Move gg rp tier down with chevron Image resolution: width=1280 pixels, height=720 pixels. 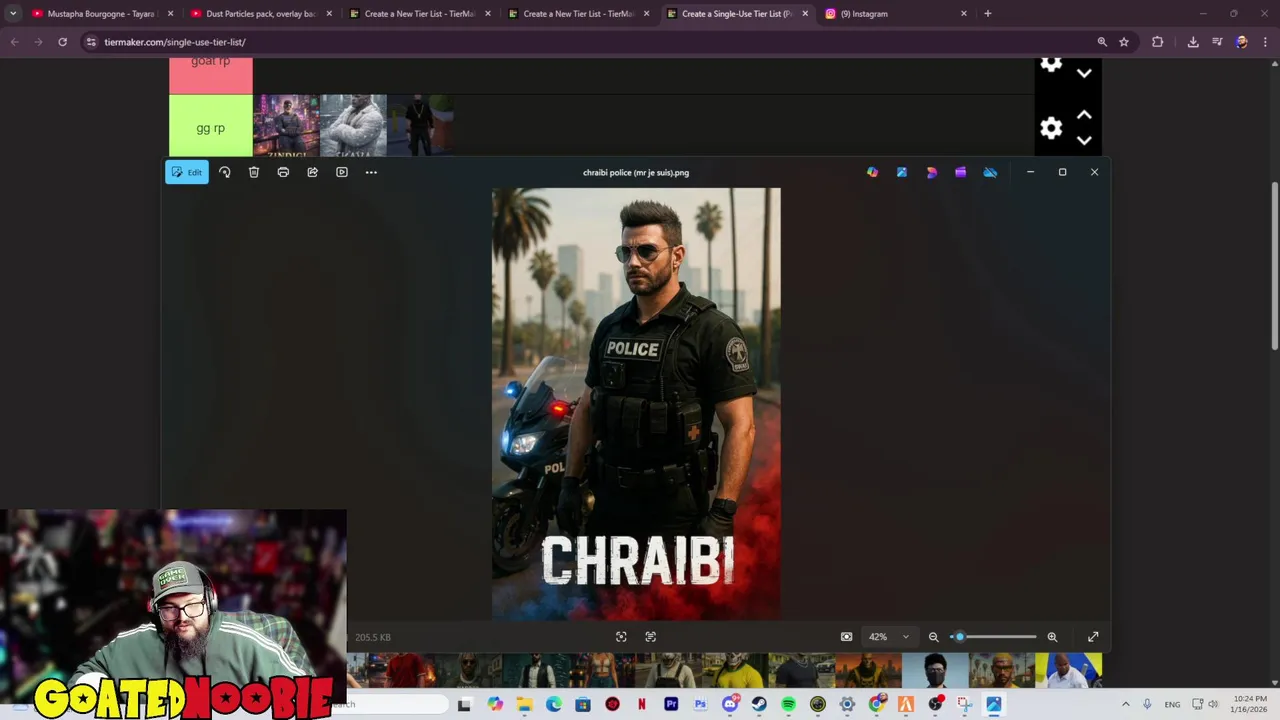1084,141
